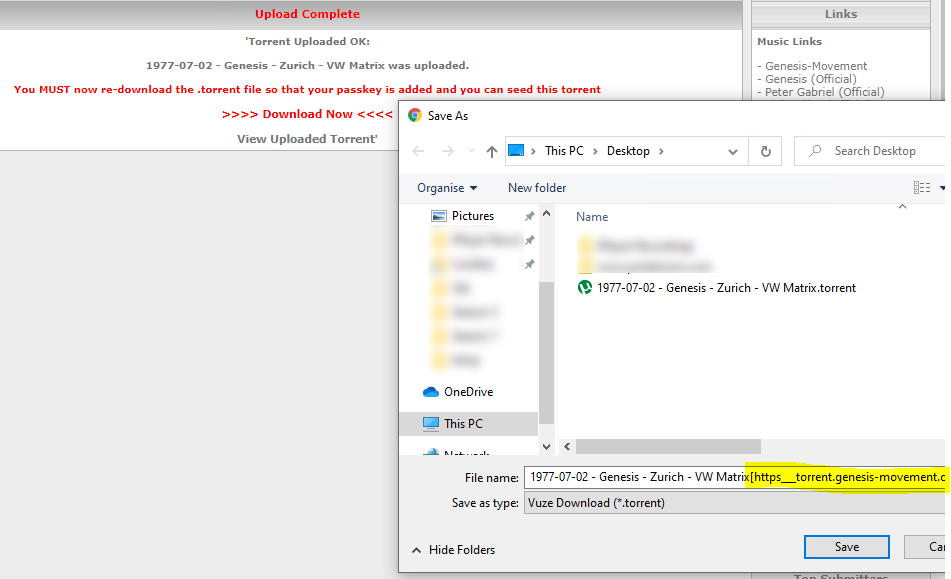Click the Download Now link

click(x=307, y=114)
